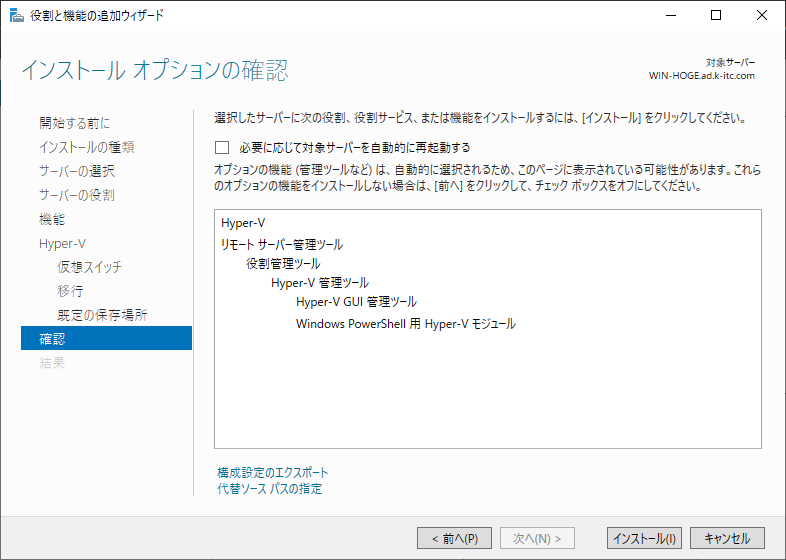
Task: Open the 機能 step in the sidebar
Action: point(52,219)
